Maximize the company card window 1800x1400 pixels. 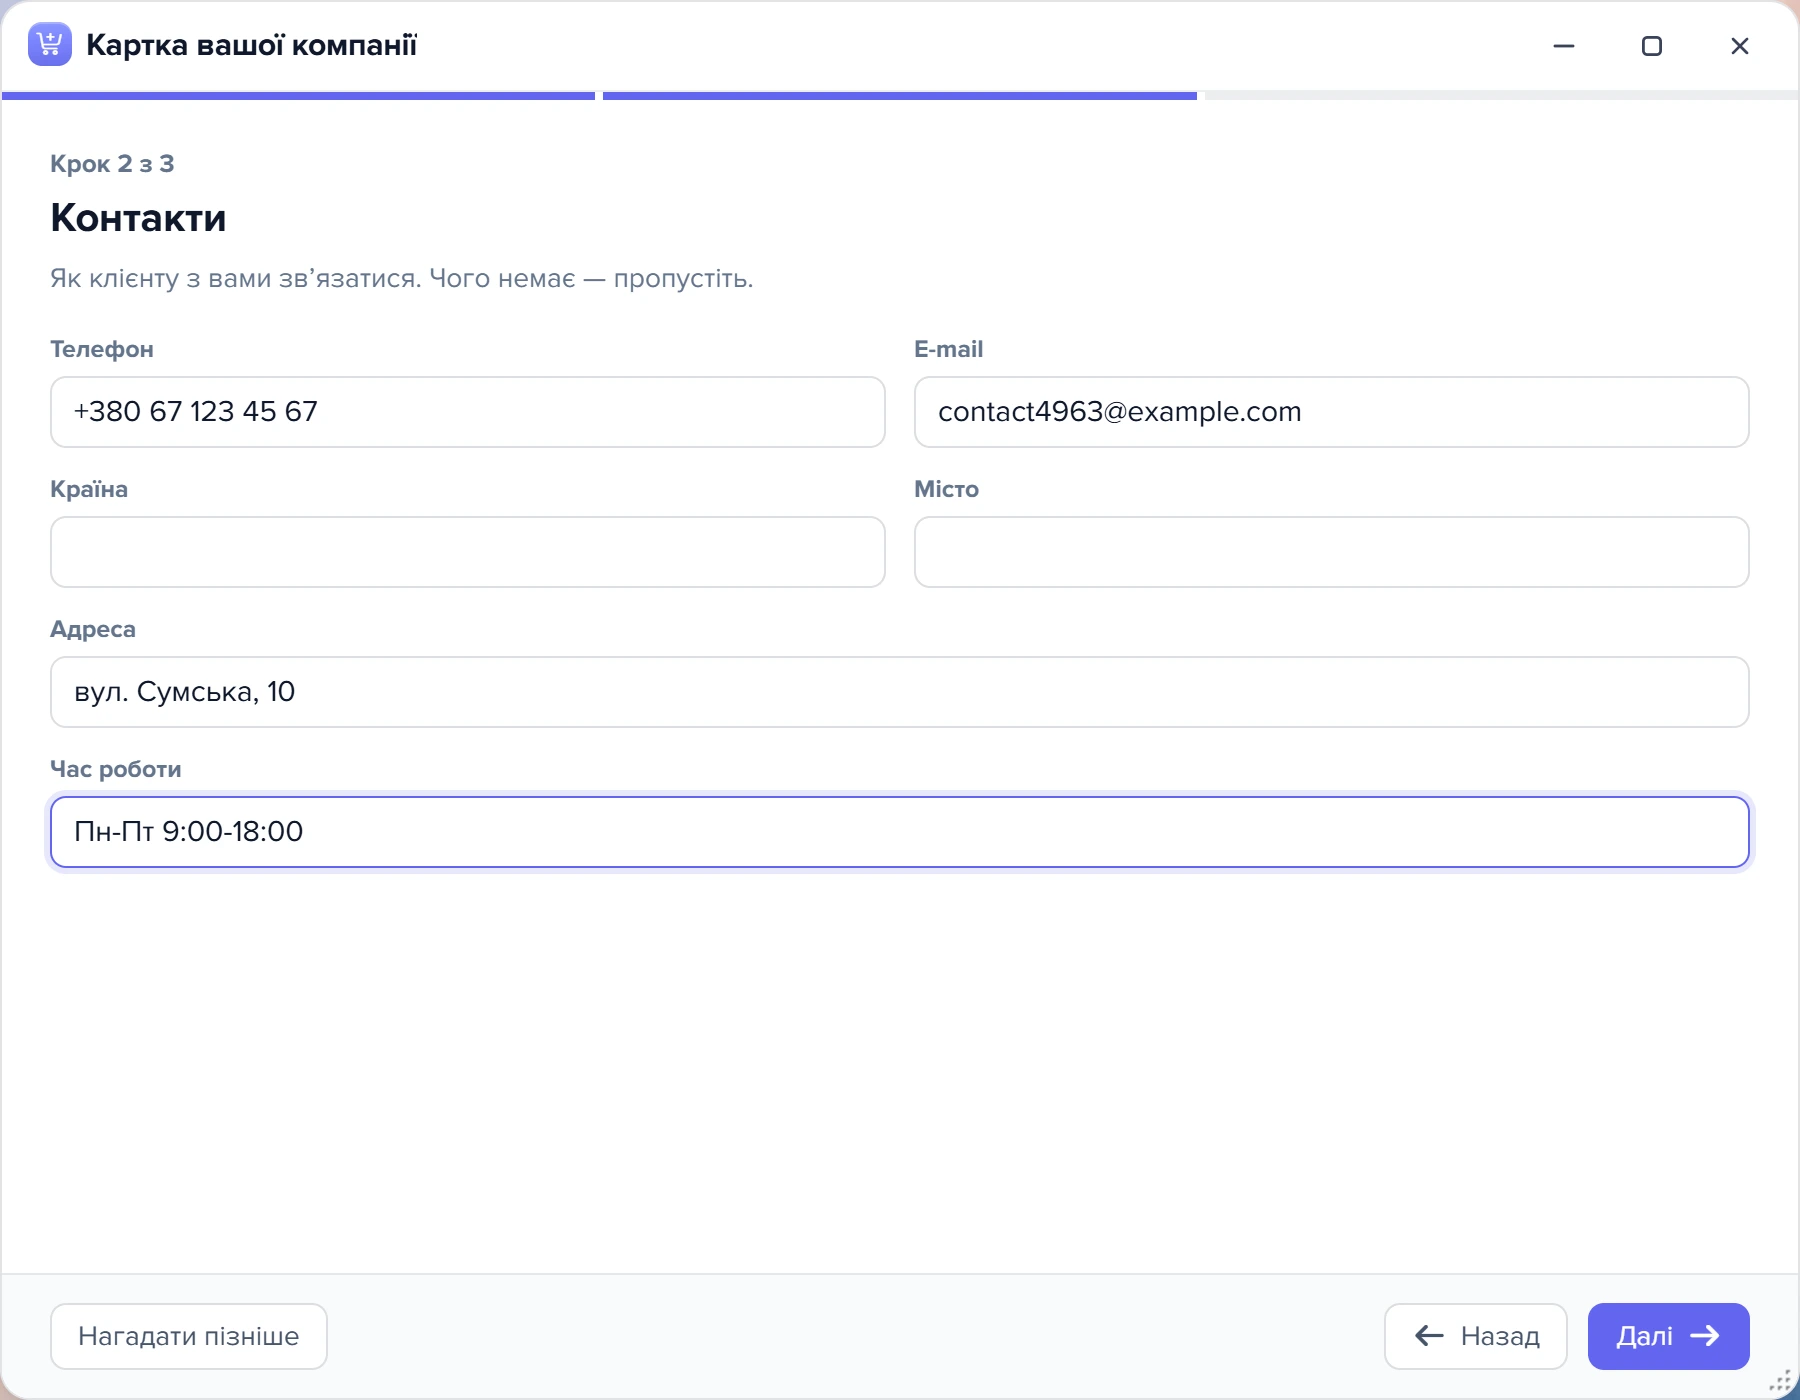1652,46
